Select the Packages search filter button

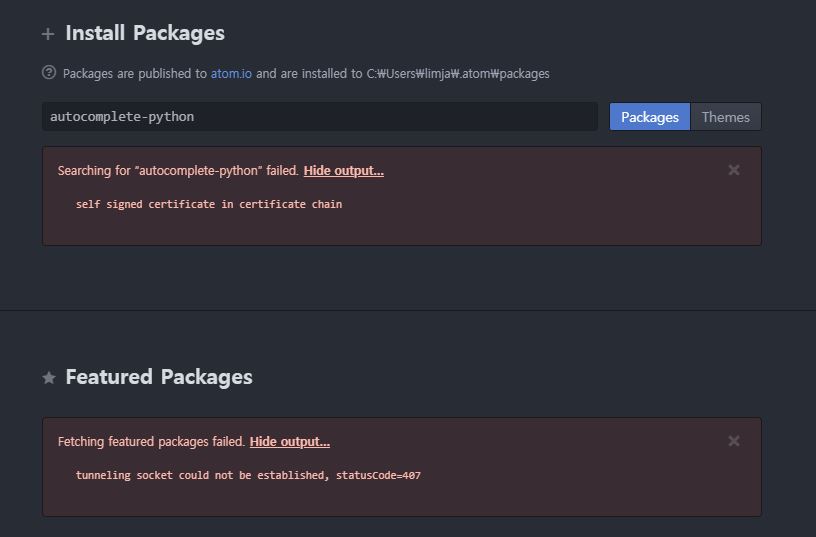[649, 117]
